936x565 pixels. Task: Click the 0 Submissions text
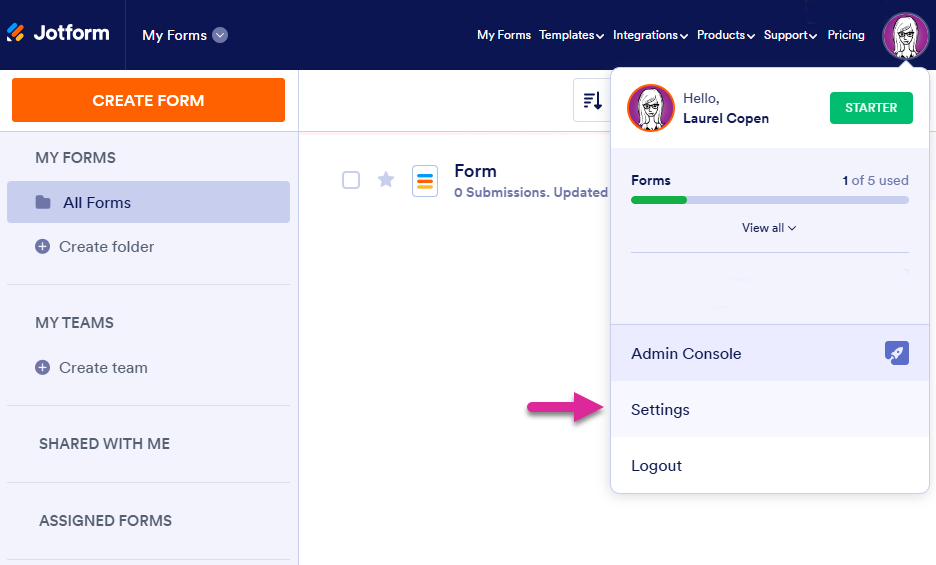(501, 192)
